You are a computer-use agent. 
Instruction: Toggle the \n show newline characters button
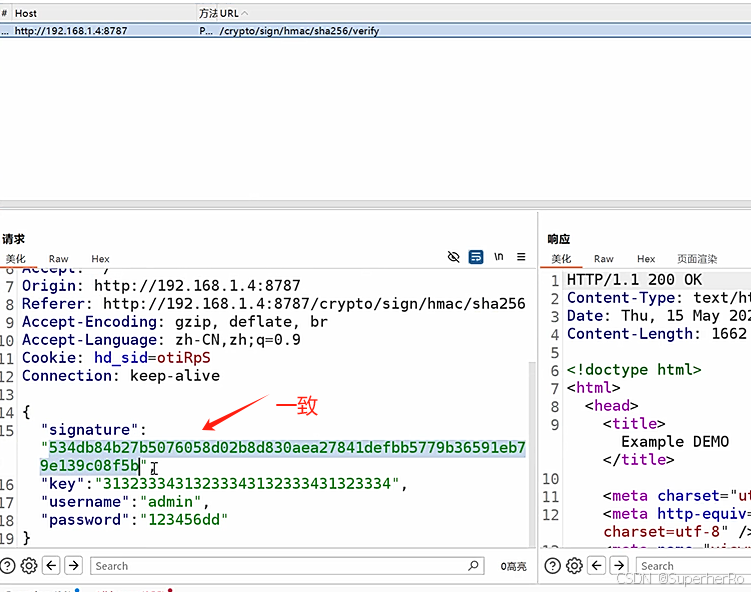(499, 257)
